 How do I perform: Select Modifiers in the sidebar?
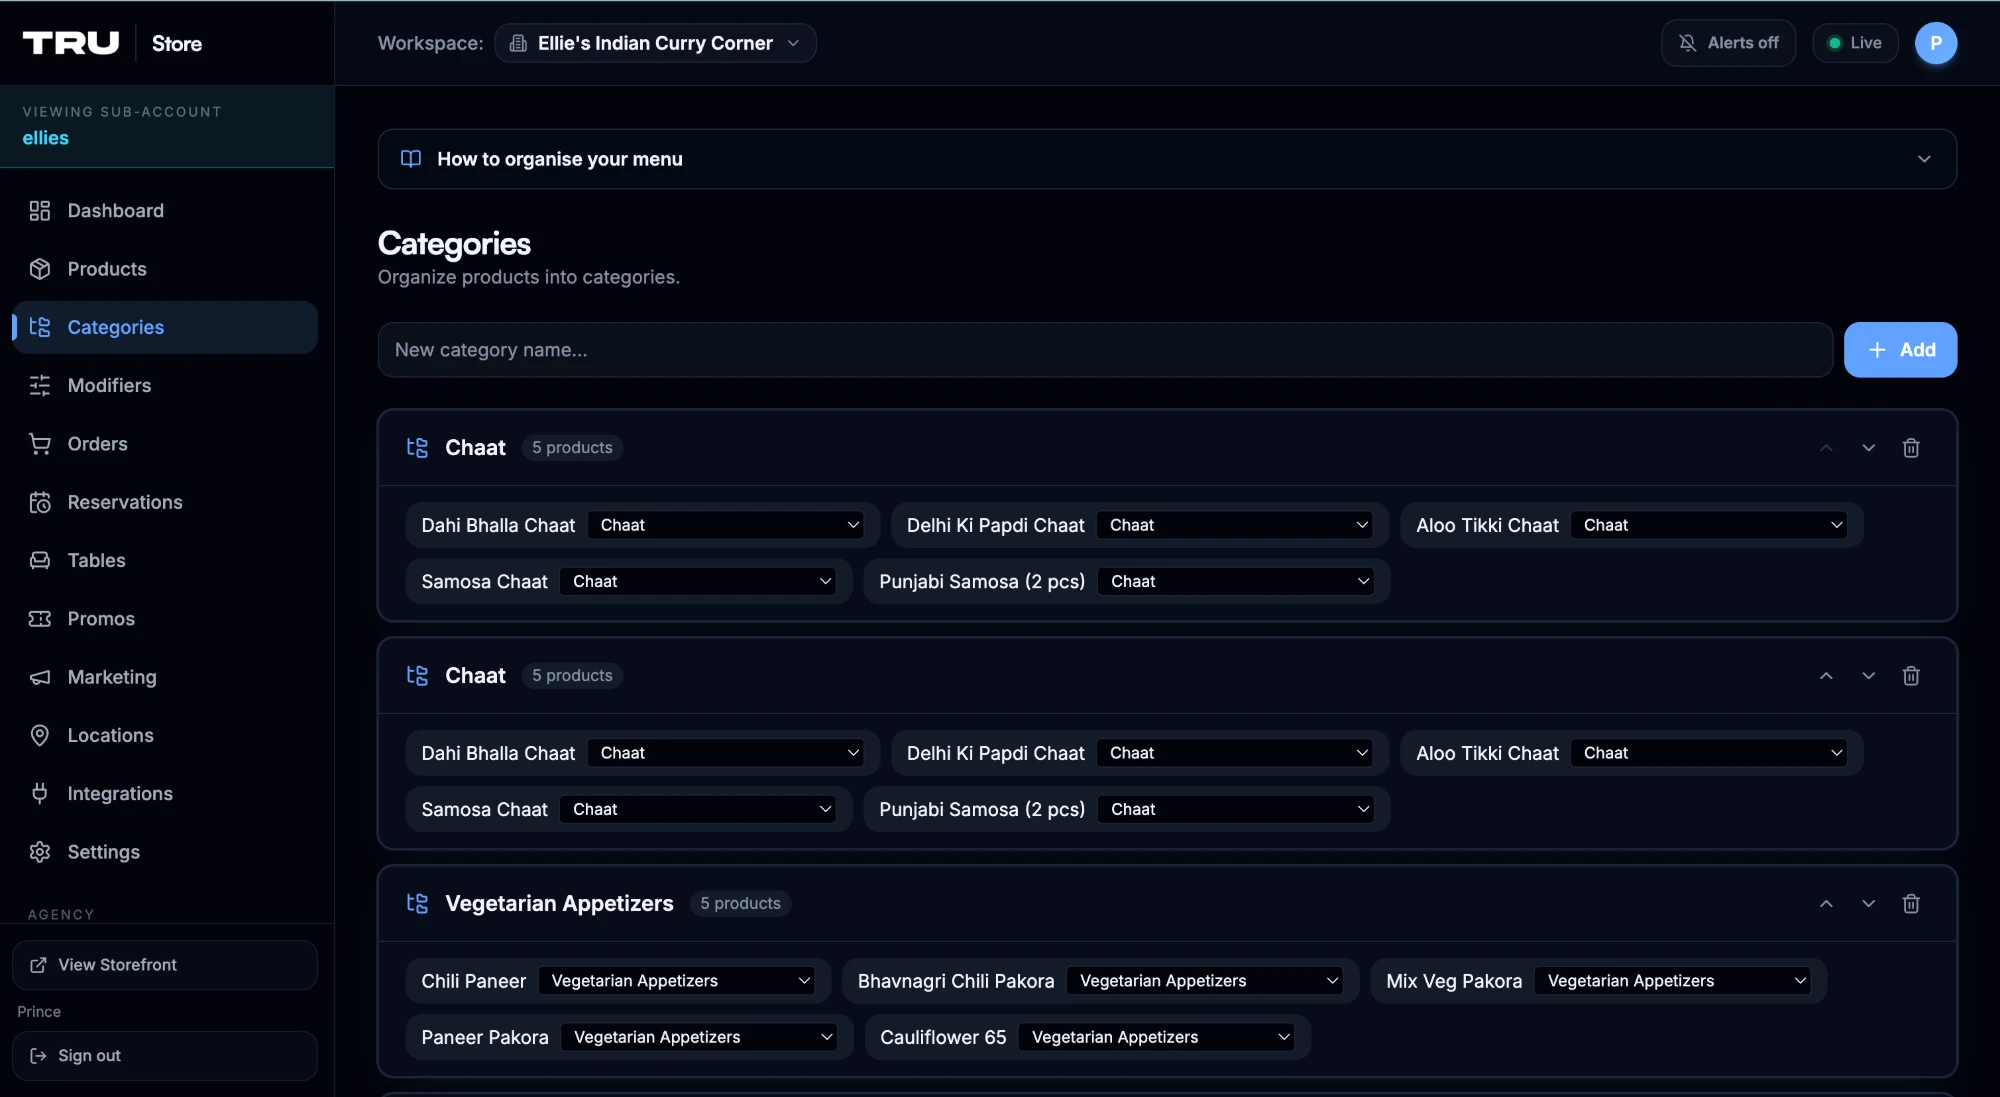point(165,385)
